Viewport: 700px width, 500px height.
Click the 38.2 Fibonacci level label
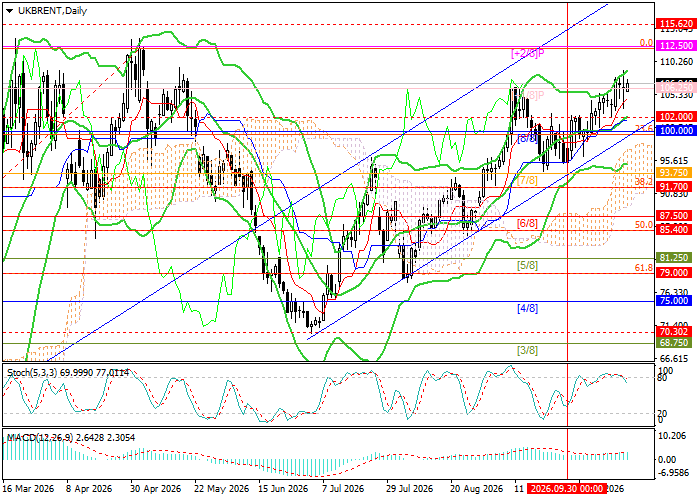click(x=644, y=182)
